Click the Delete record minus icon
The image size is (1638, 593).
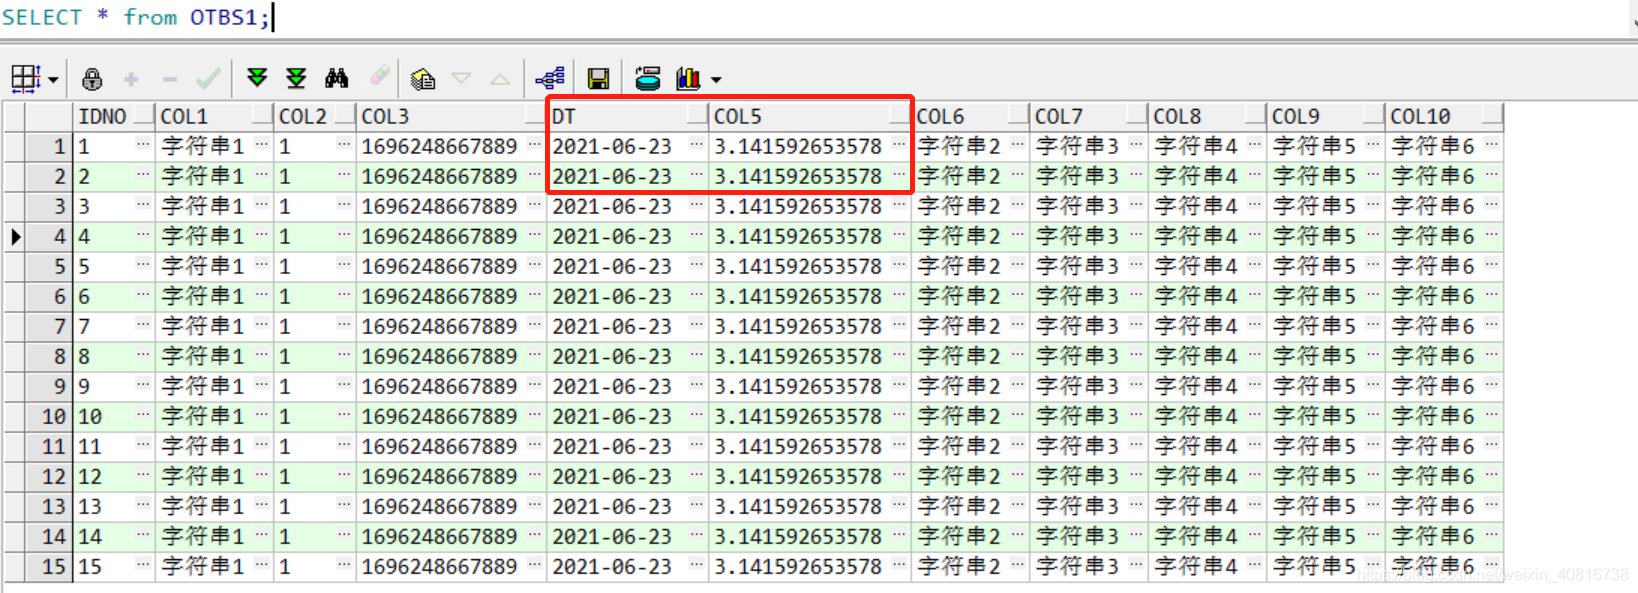click(170, 79)
